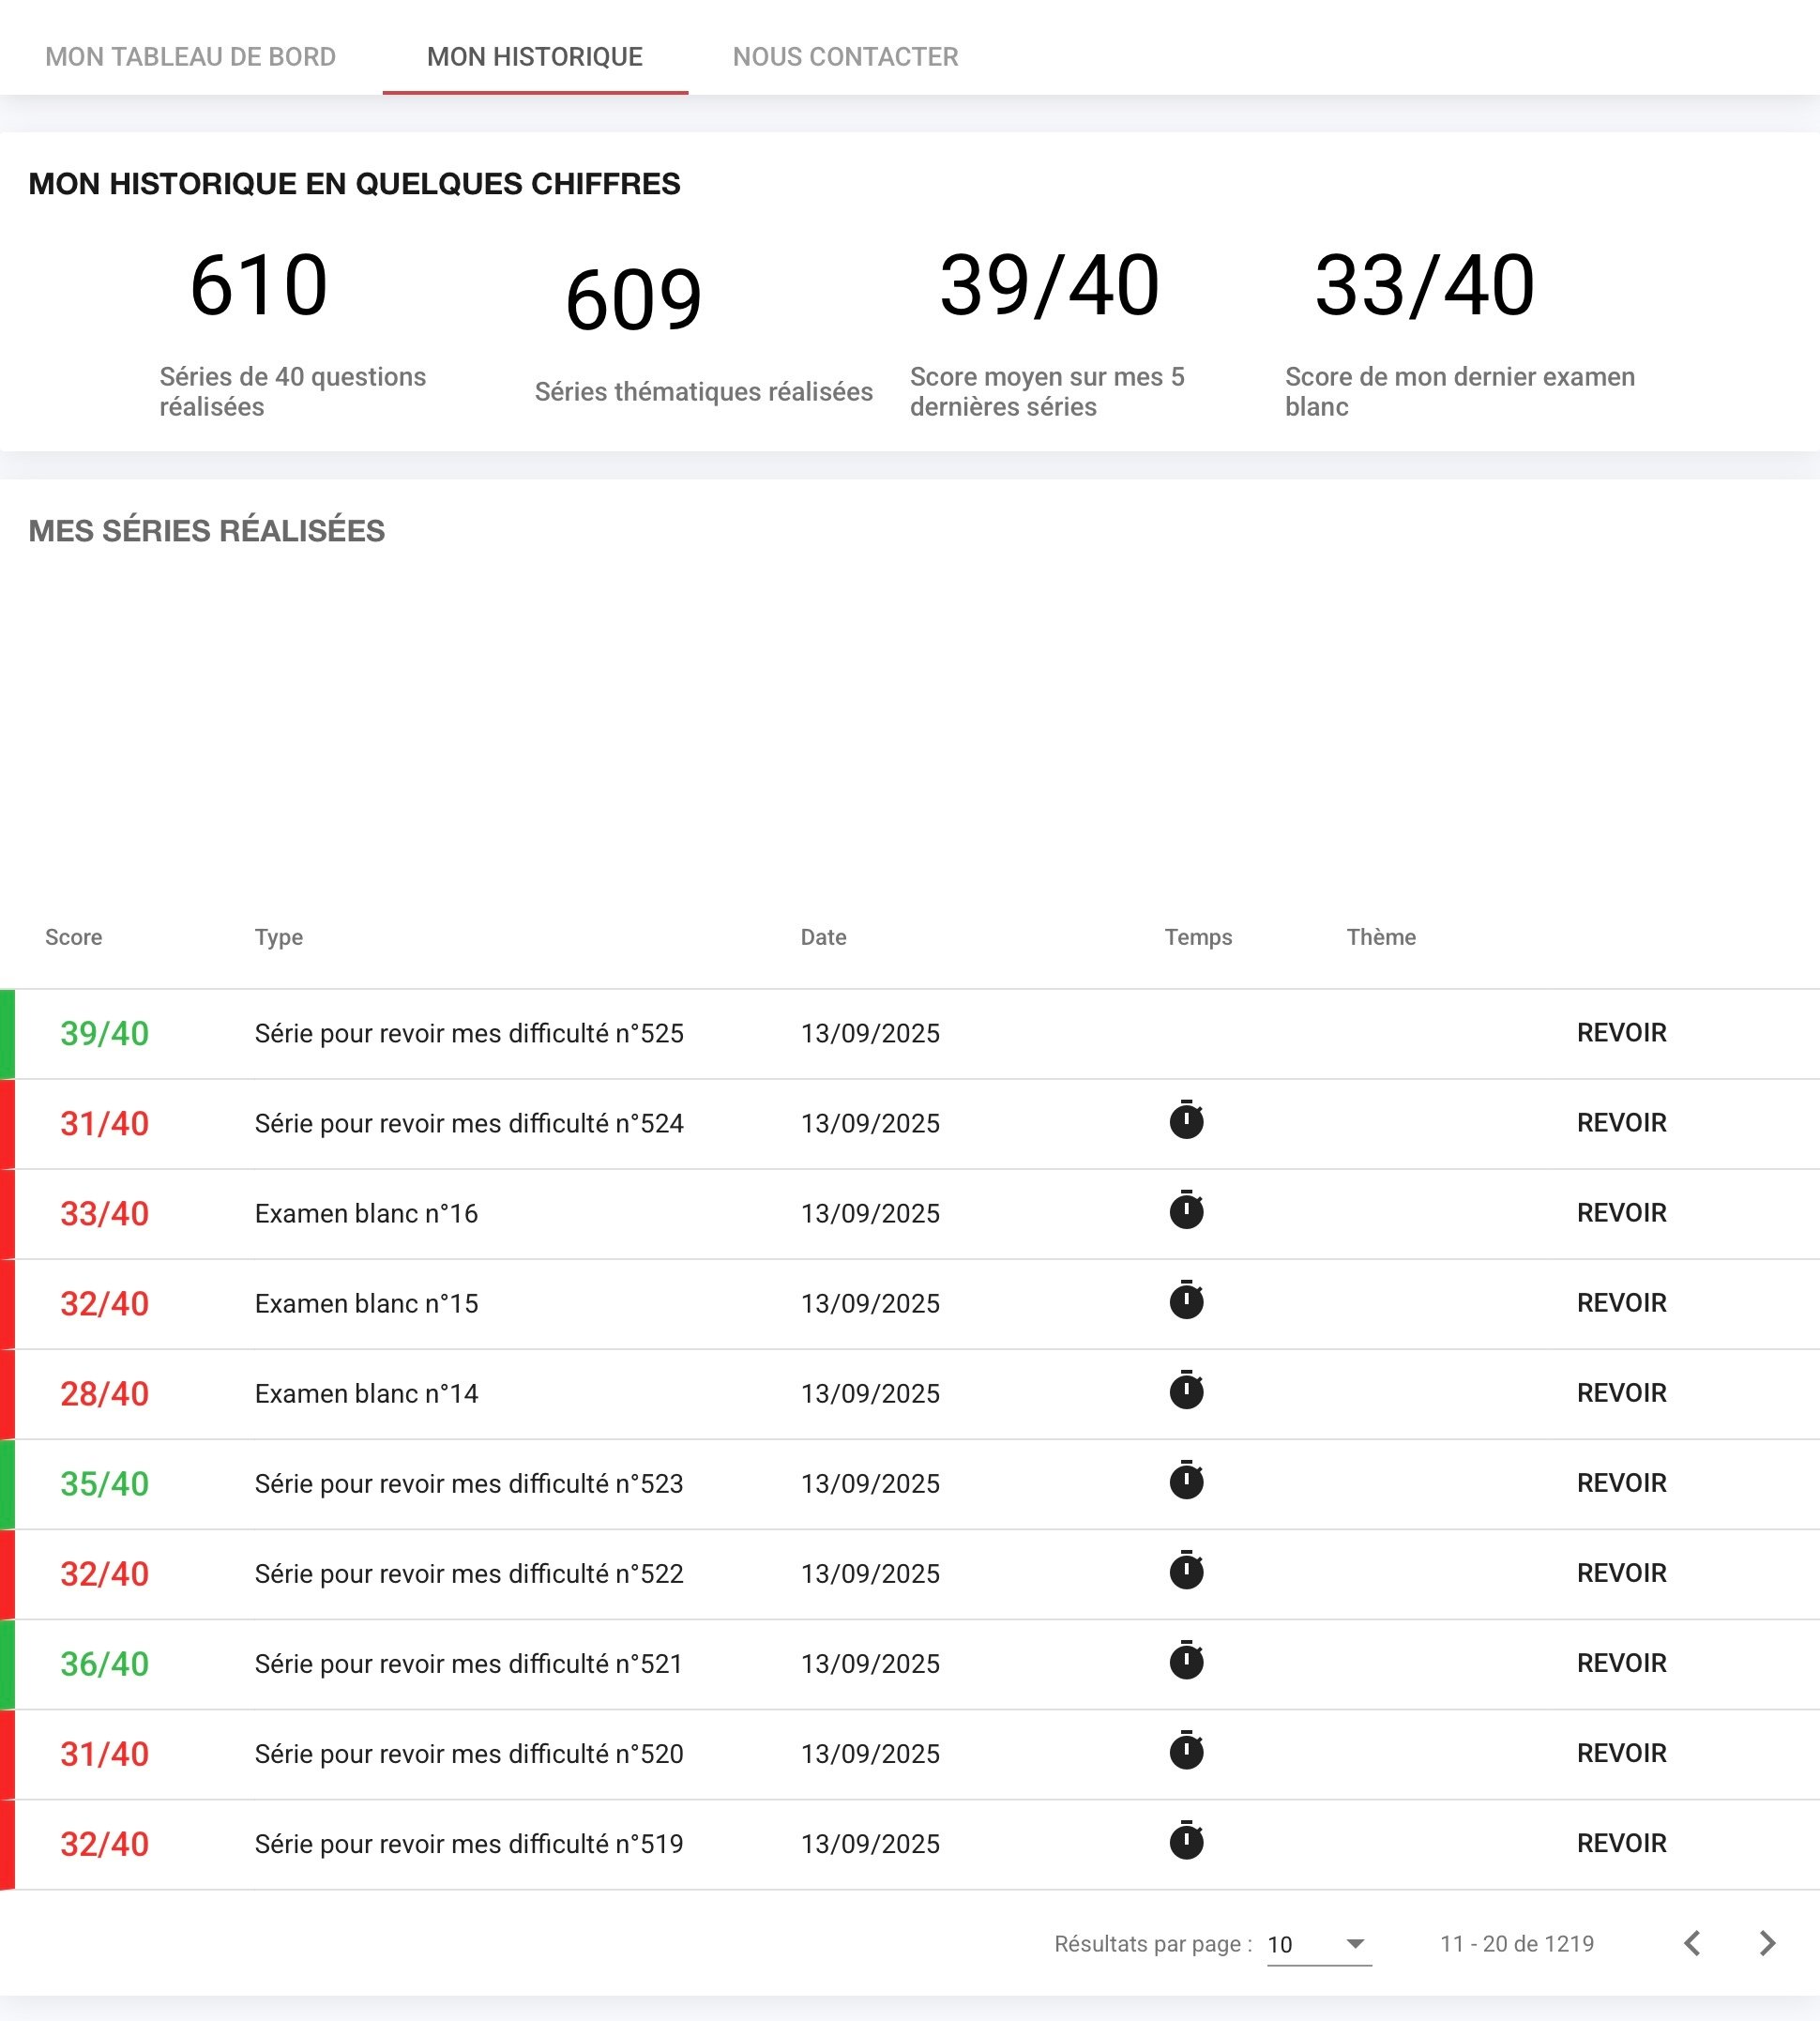Click REVOIR for series n°525
The width and height of the screenshot is (1820, 2021).
1621,1033
